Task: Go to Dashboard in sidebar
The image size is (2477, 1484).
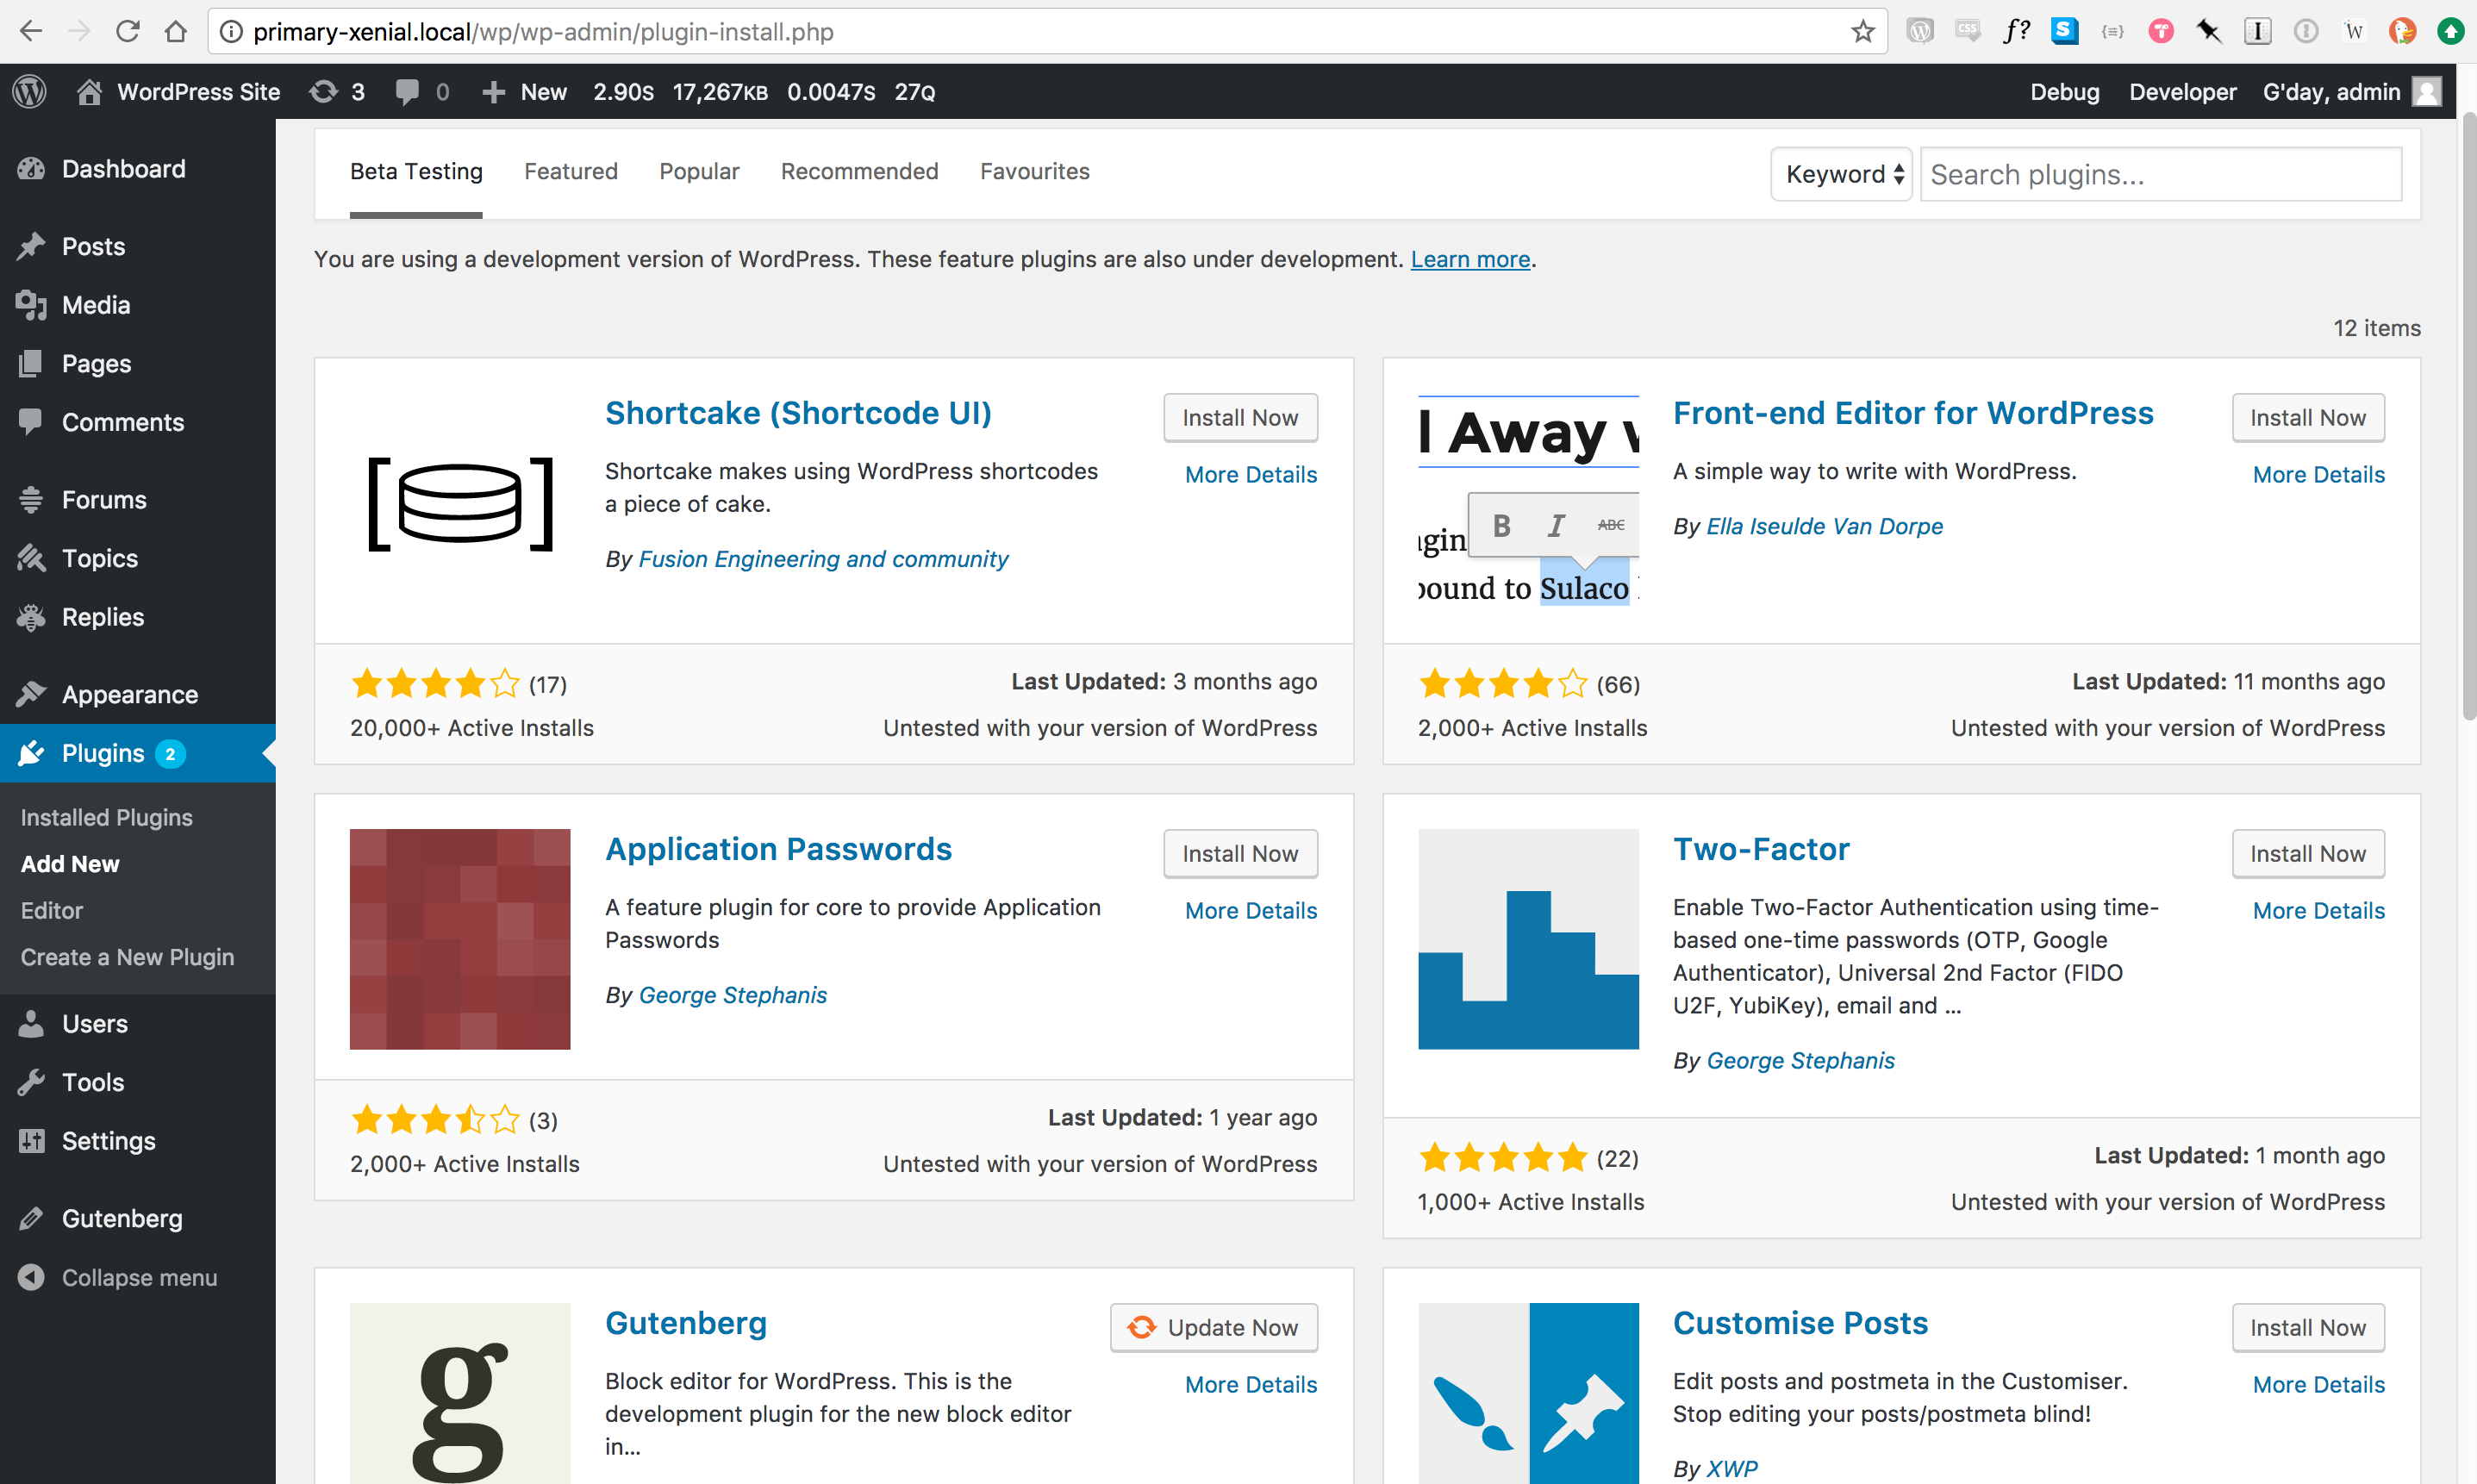Action: (138, 168)
